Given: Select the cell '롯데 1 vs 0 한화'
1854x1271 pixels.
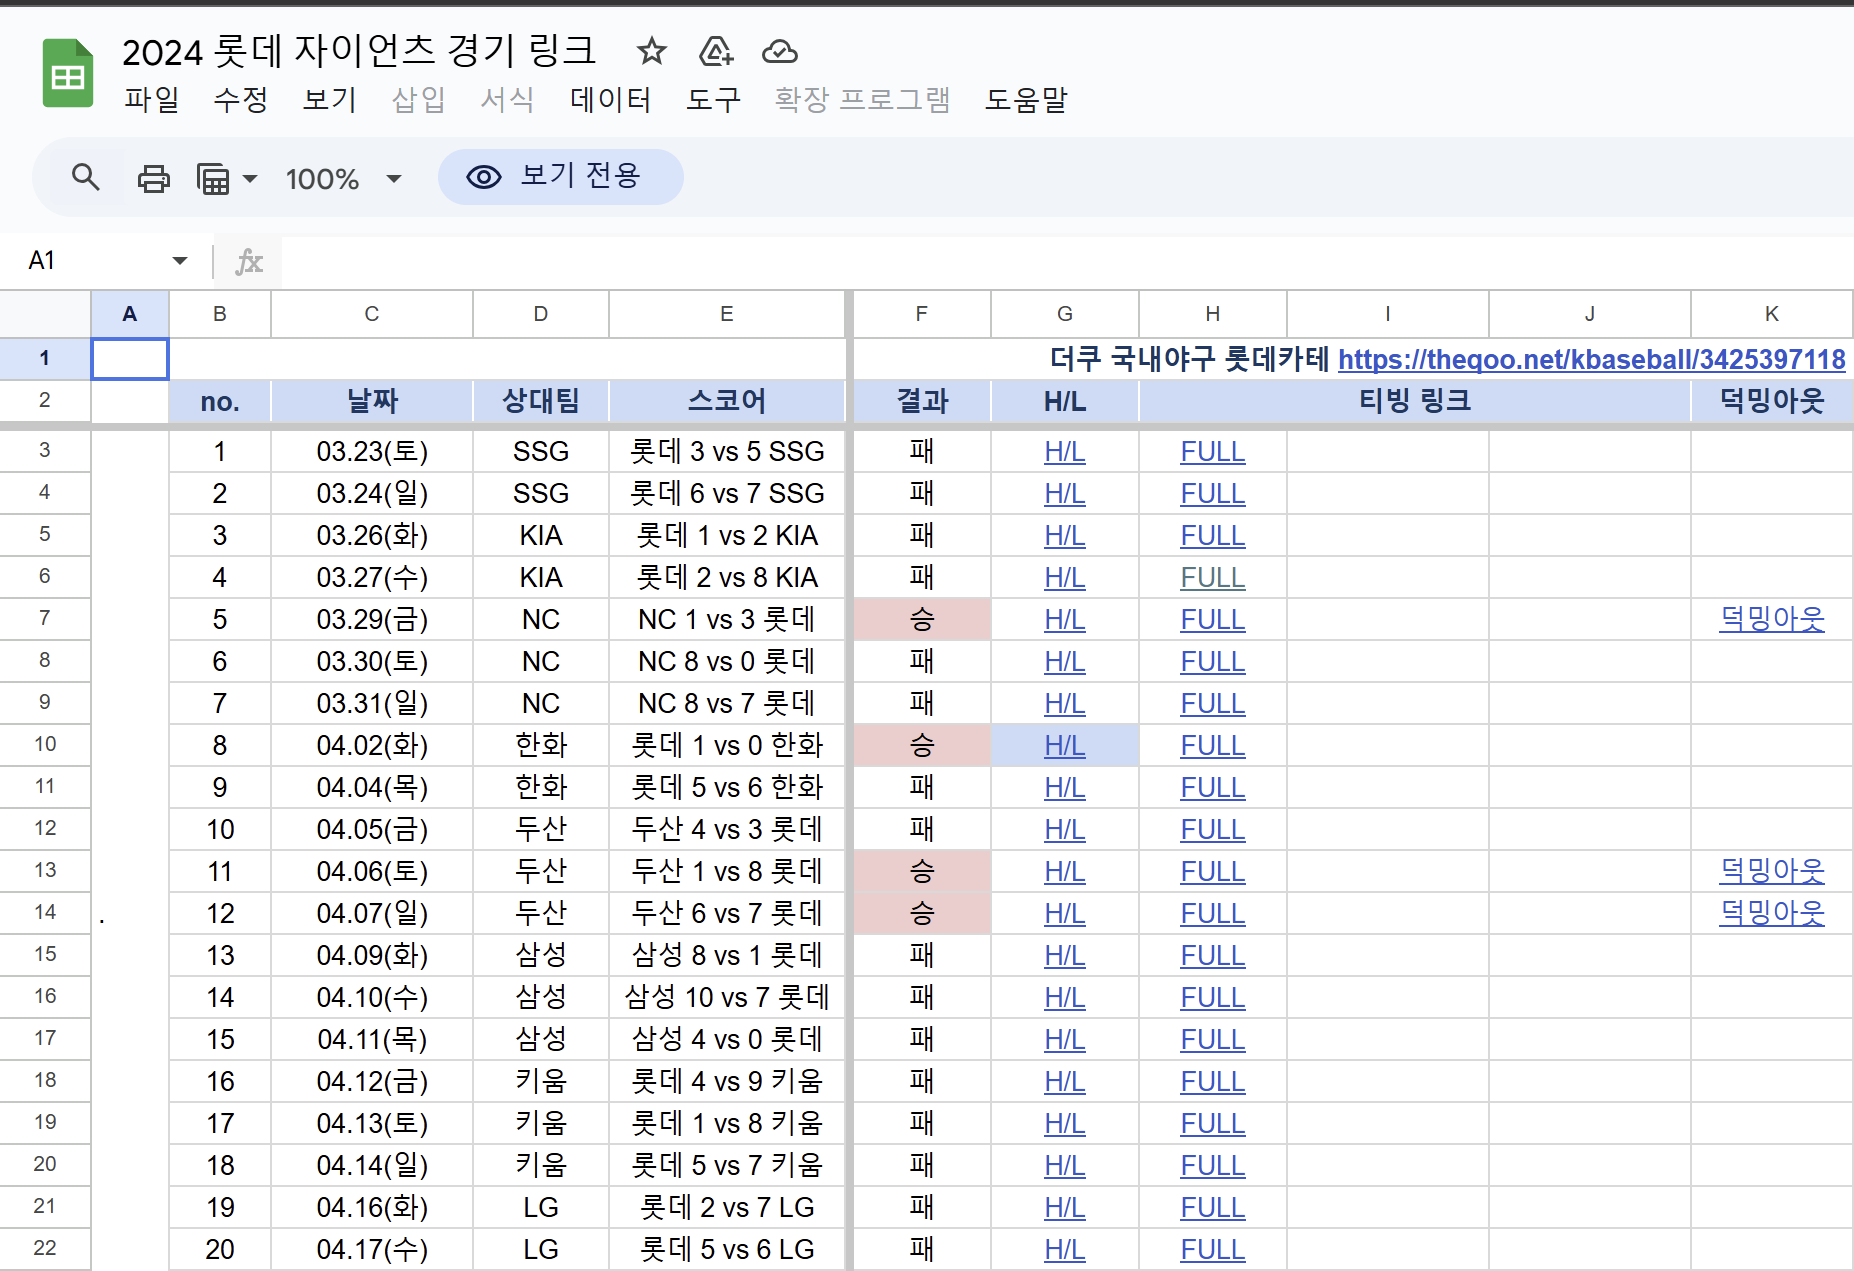Looking at the screenshot, I should click(727, 745).
